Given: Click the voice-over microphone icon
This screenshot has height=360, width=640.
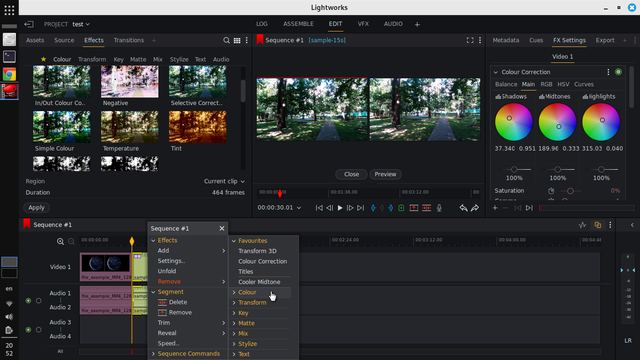Looking at the screenshot, I should [439, 208].
